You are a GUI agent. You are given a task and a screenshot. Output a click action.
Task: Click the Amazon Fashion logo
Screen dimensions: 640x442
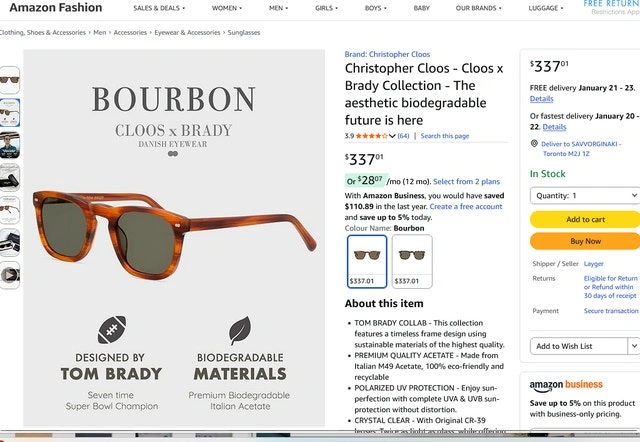tap(55, 8)
